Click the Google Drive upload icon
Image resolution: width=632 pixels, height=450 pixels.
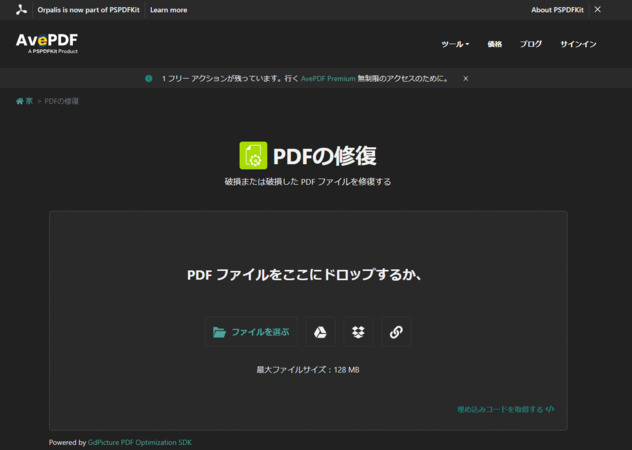coord(322,332)
